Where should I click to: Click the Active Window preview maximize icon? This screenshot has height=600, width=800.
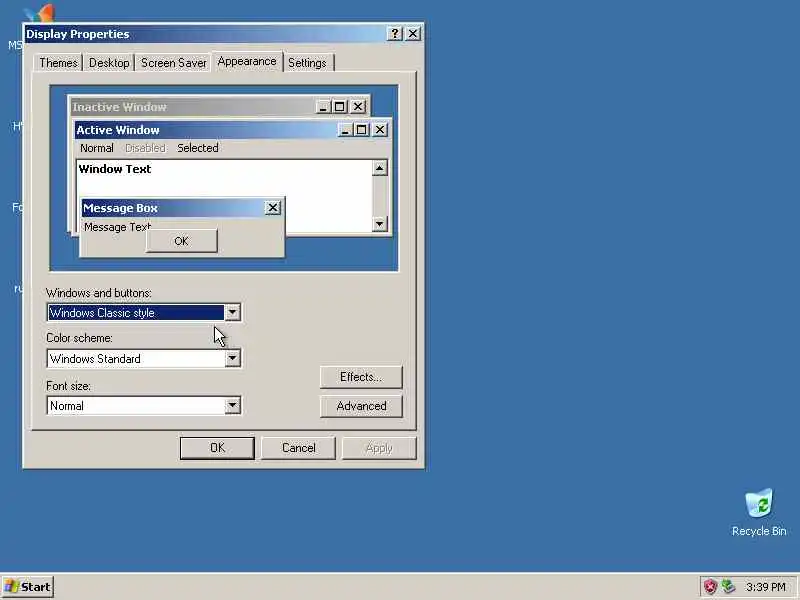pyautogui.click(x=361, y=130)
